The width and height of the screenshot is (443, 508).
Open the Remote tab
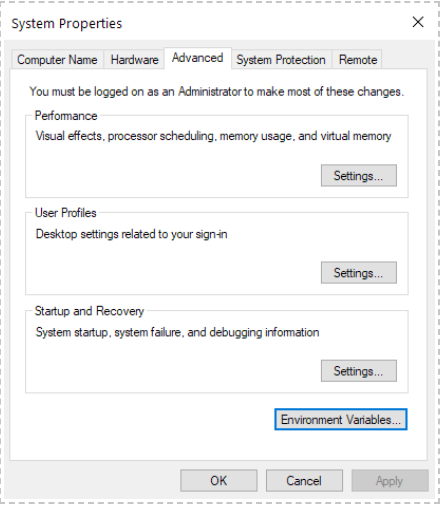coord(358,60)
